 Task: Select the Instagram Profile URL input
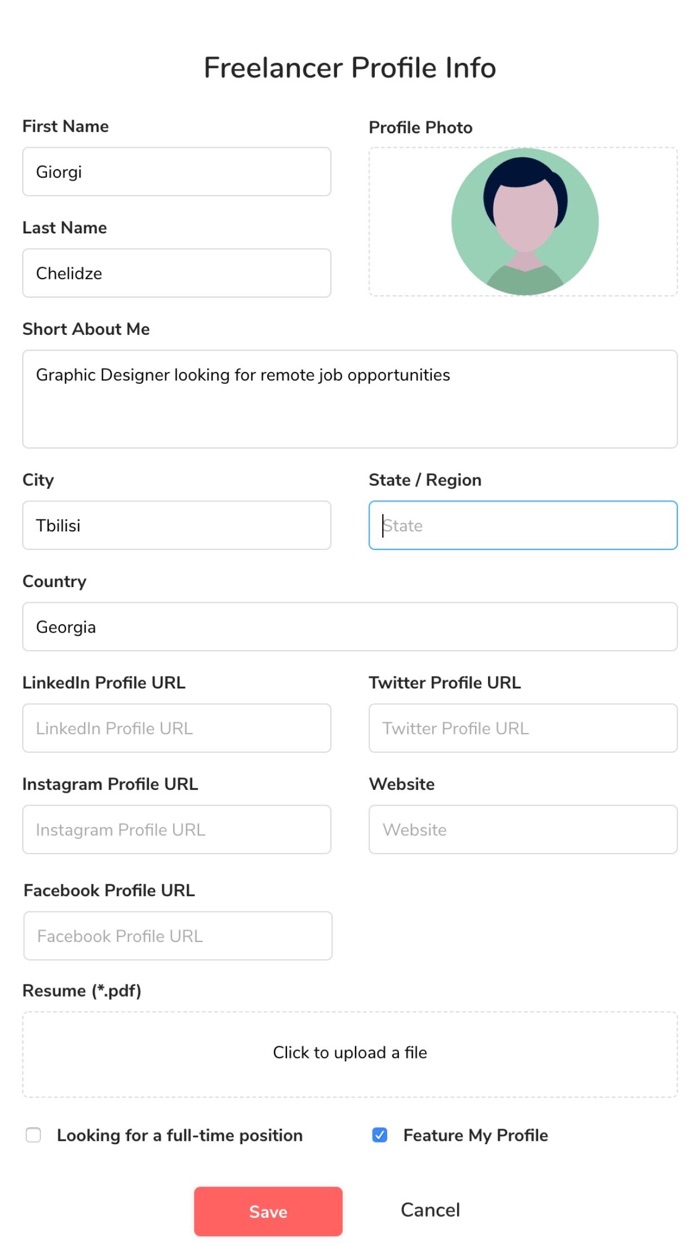[176, 829]
